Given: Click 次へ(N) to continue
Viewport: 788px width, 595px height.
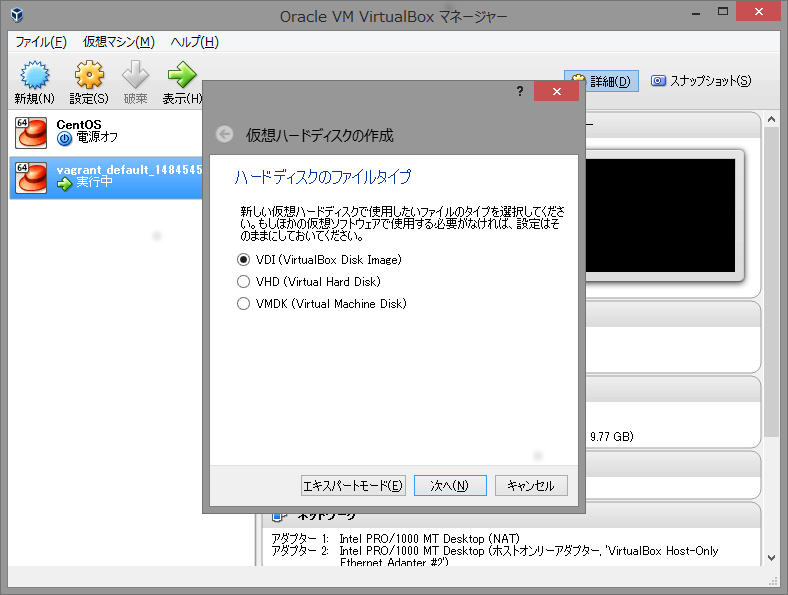Looking at the screenshot, I should pyautogui.click(x=450, y=485).
